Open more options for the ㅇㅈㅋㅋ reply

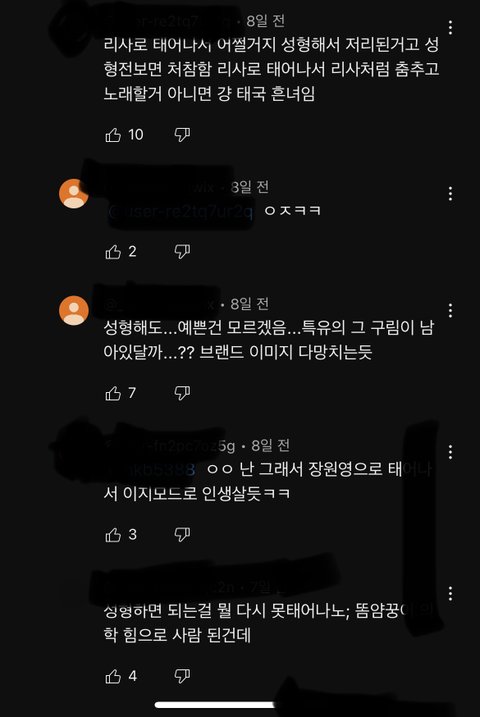tap(450, 194)
